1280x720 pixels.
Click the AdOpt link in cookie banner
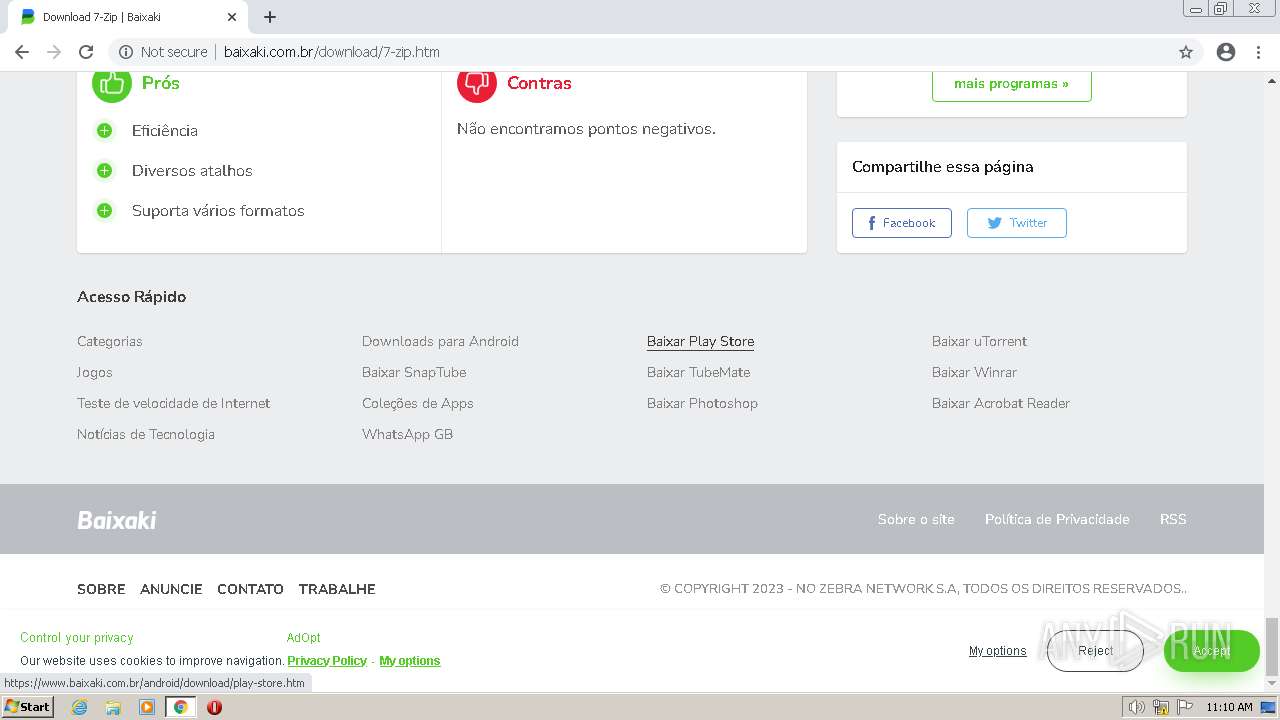pyautogui.click(x=304, y=638)
